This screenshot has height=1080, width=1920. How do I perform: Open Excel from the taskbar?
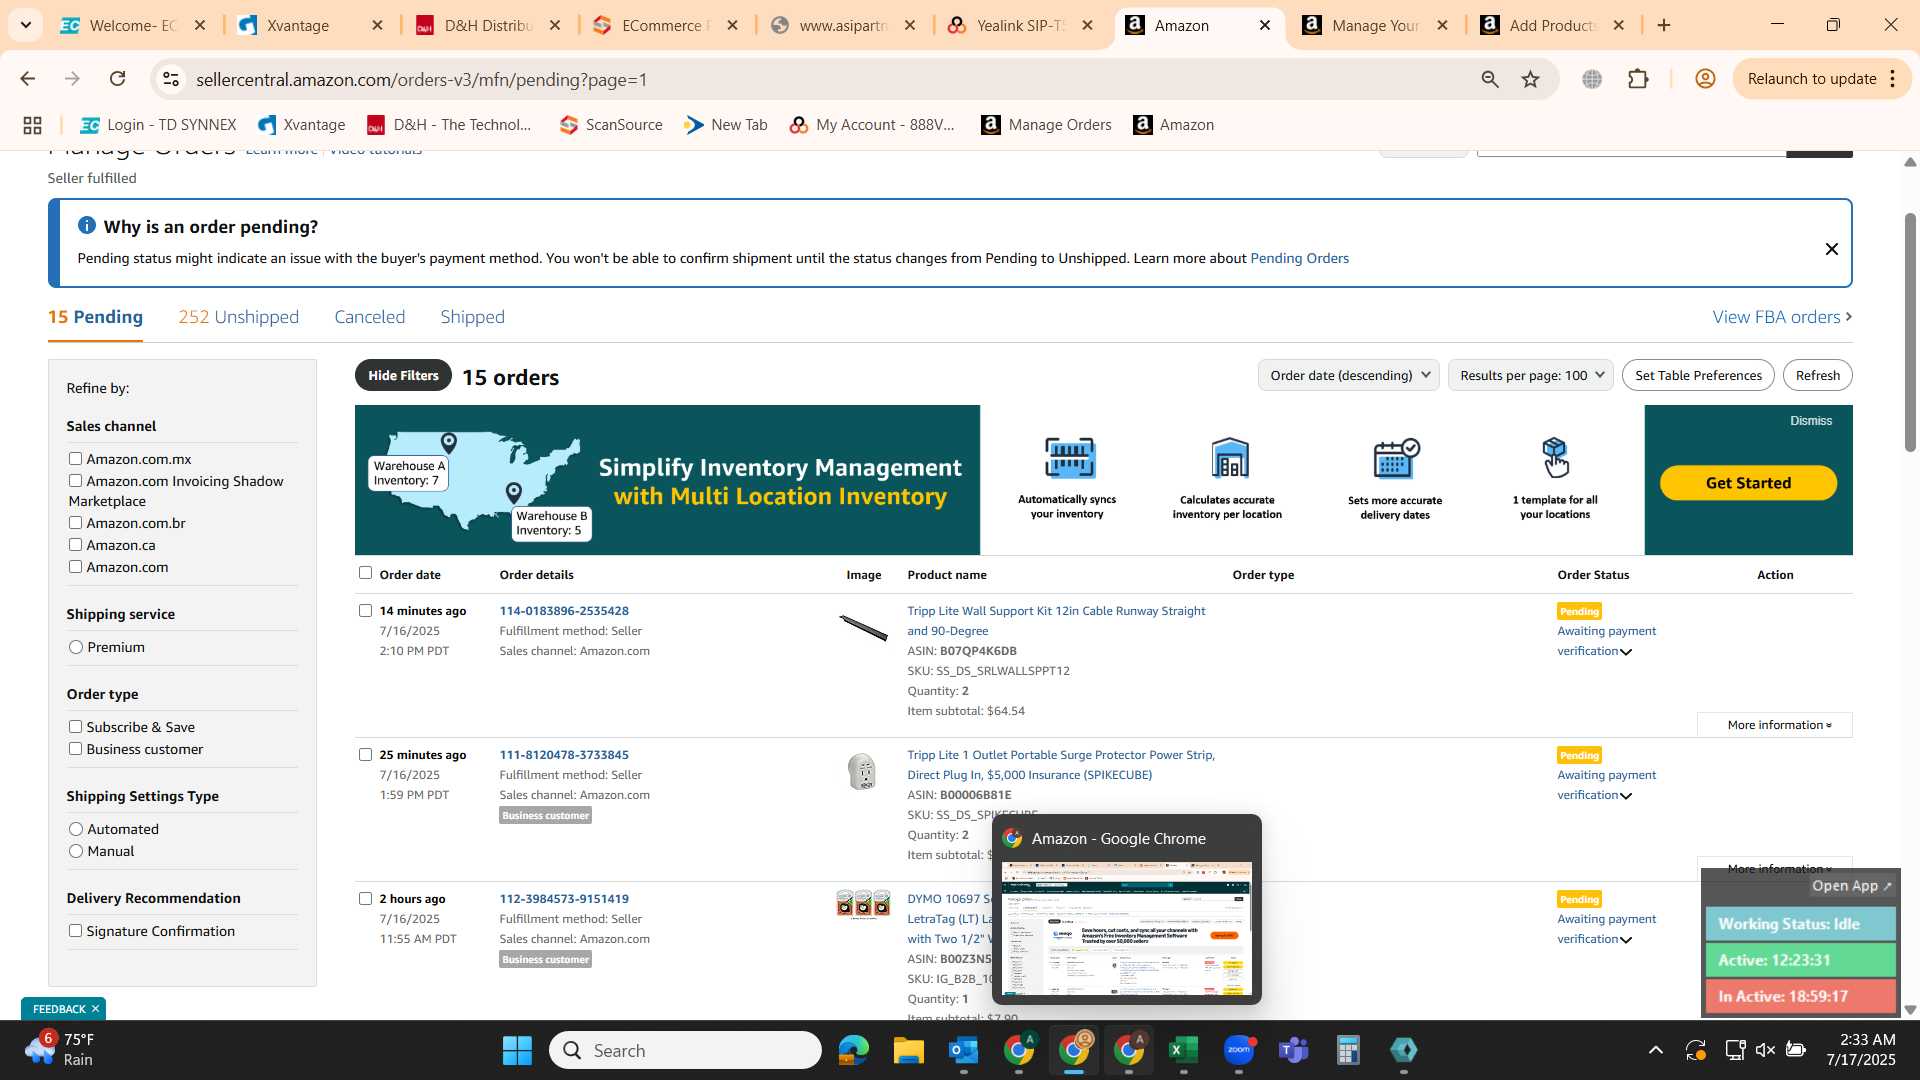pos(1183,1050)
